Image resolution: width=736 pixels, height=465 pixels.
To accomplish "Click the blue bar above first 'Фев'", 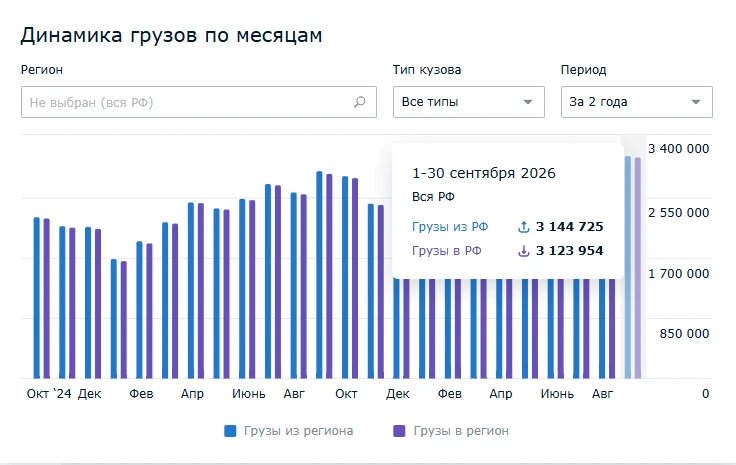I will tap(139, 310).
